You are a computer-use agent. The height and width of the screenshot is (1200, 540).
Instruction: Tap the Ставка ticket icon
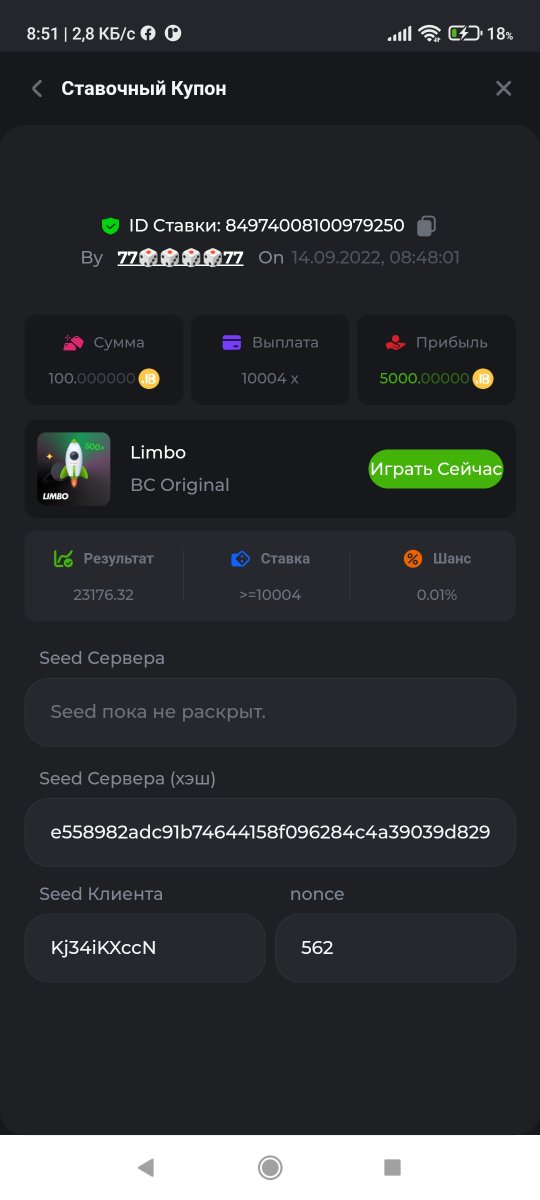(240, 559)
